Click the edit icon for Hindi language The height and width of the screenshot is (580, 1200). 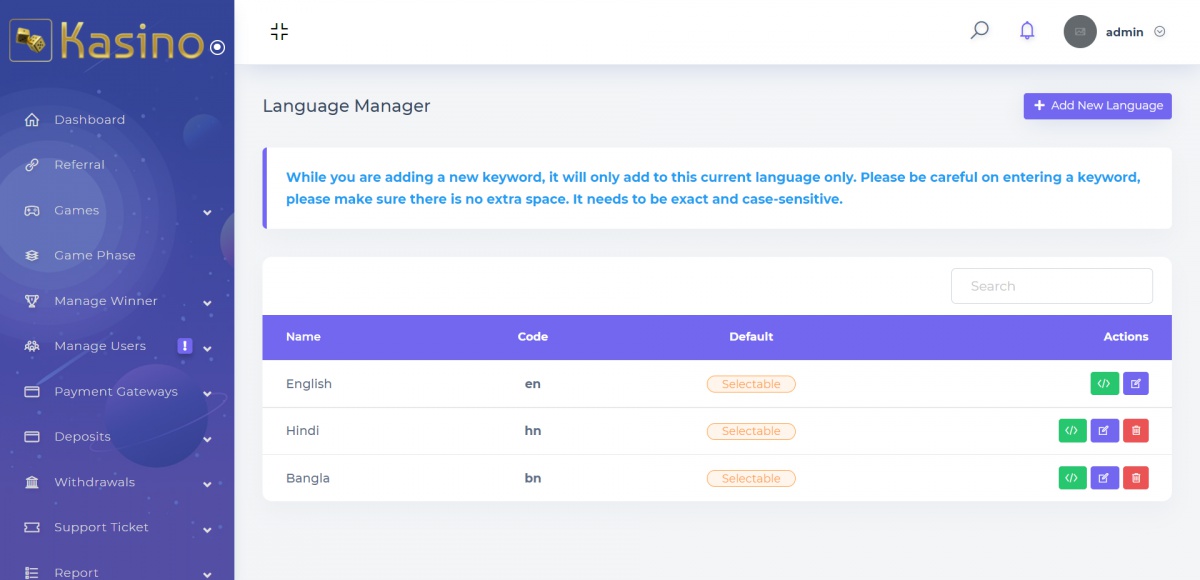(1104, 431)
